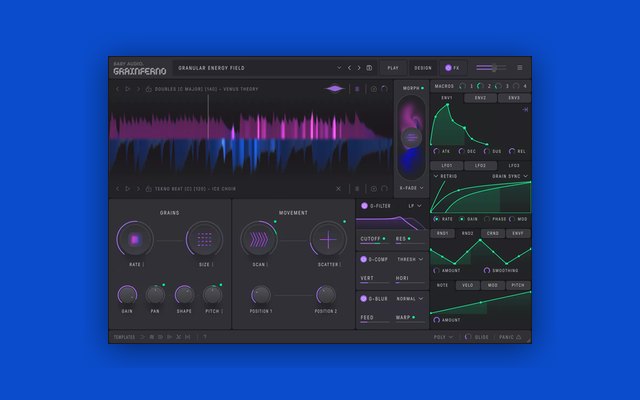
Task: Click the Morph pad handle
Action: click(x=411, y=138)
